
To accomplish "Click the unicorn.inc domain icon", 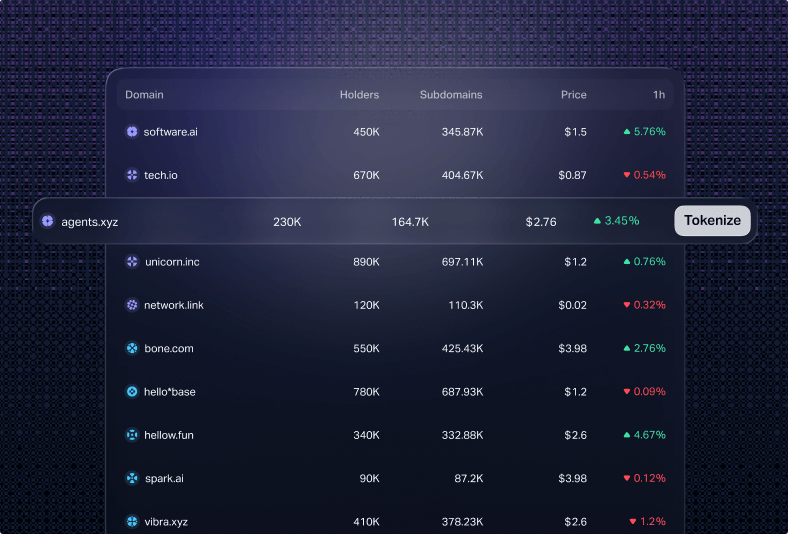I will pyautogui.click(x=131, y=262).
